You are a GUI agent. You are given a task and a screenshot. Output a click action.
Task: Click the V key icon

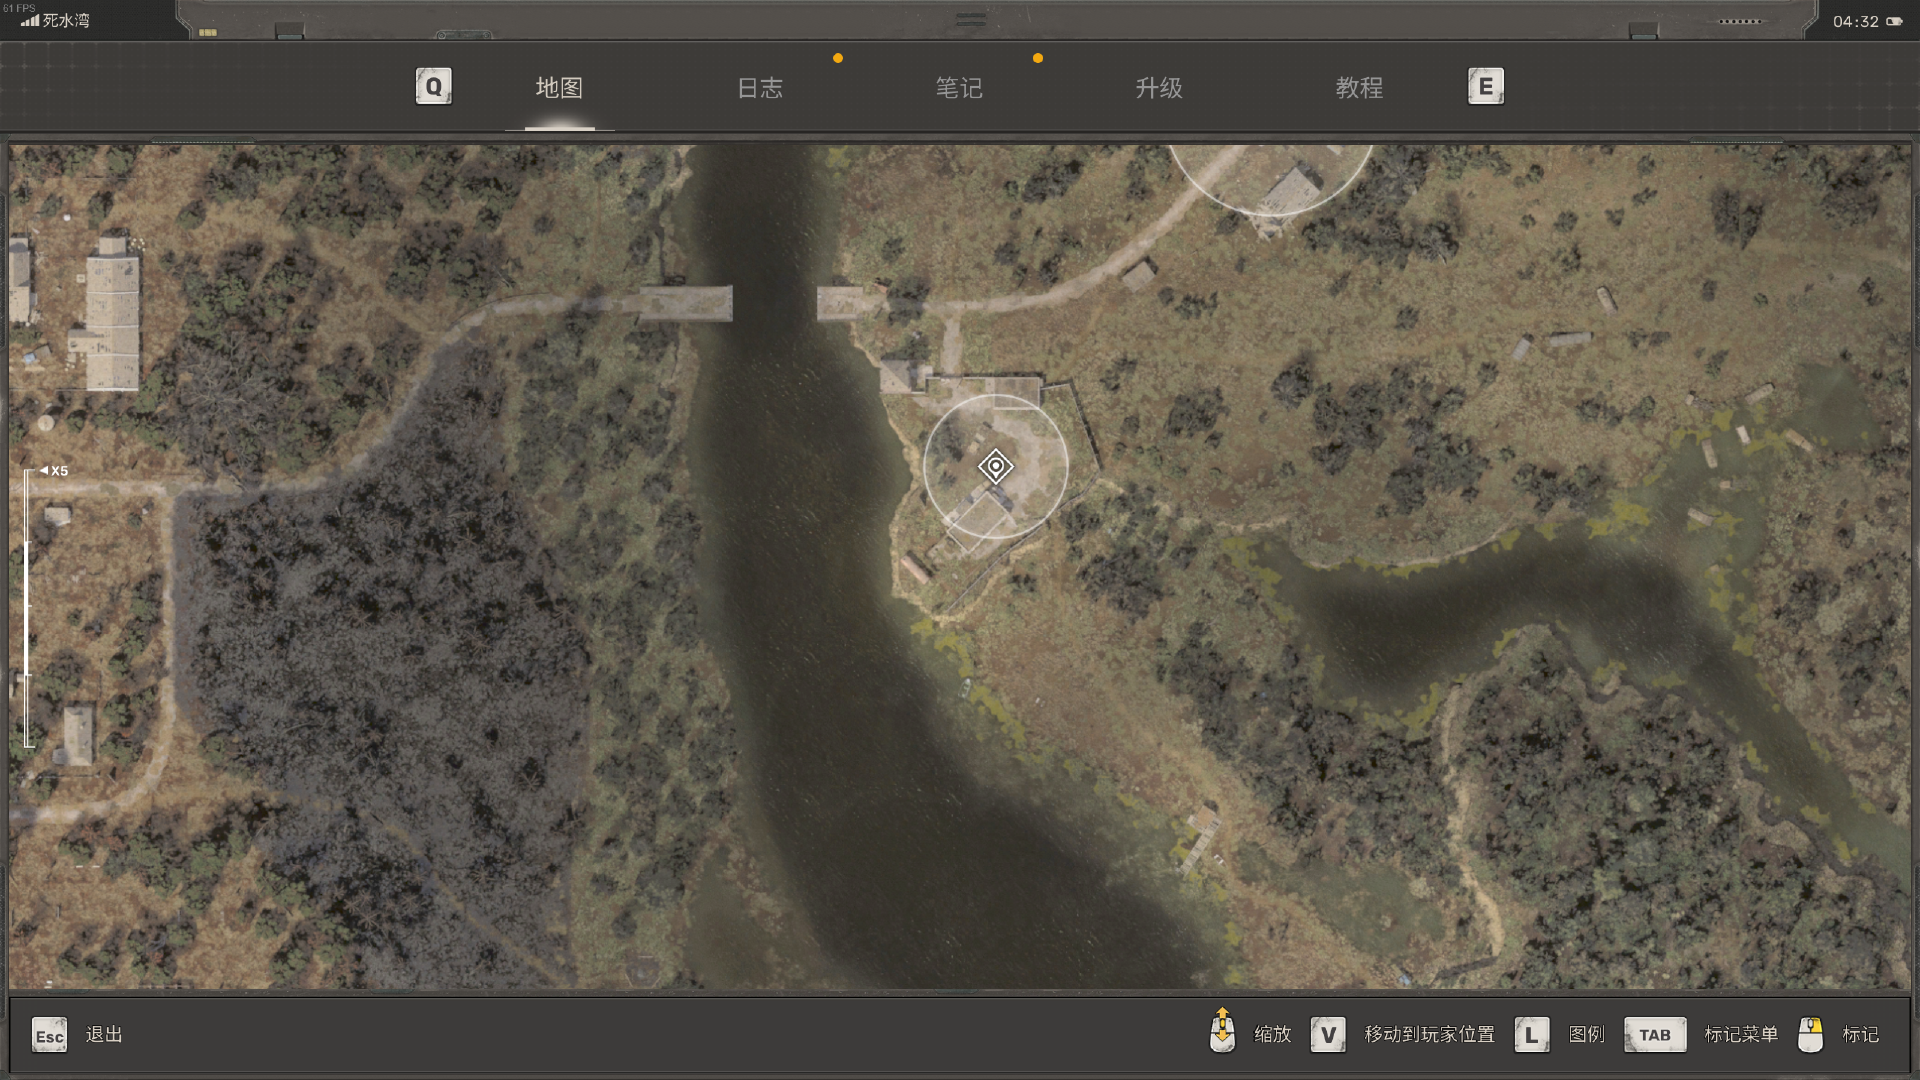tap(1327, 1034)
